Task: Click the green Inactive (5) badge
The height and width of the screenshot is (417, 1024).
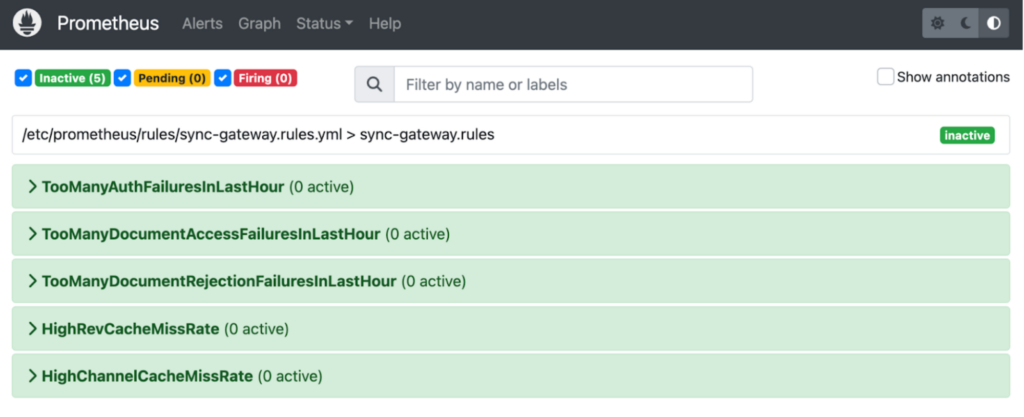Action: pyautogui.click(x=72, y=78)
